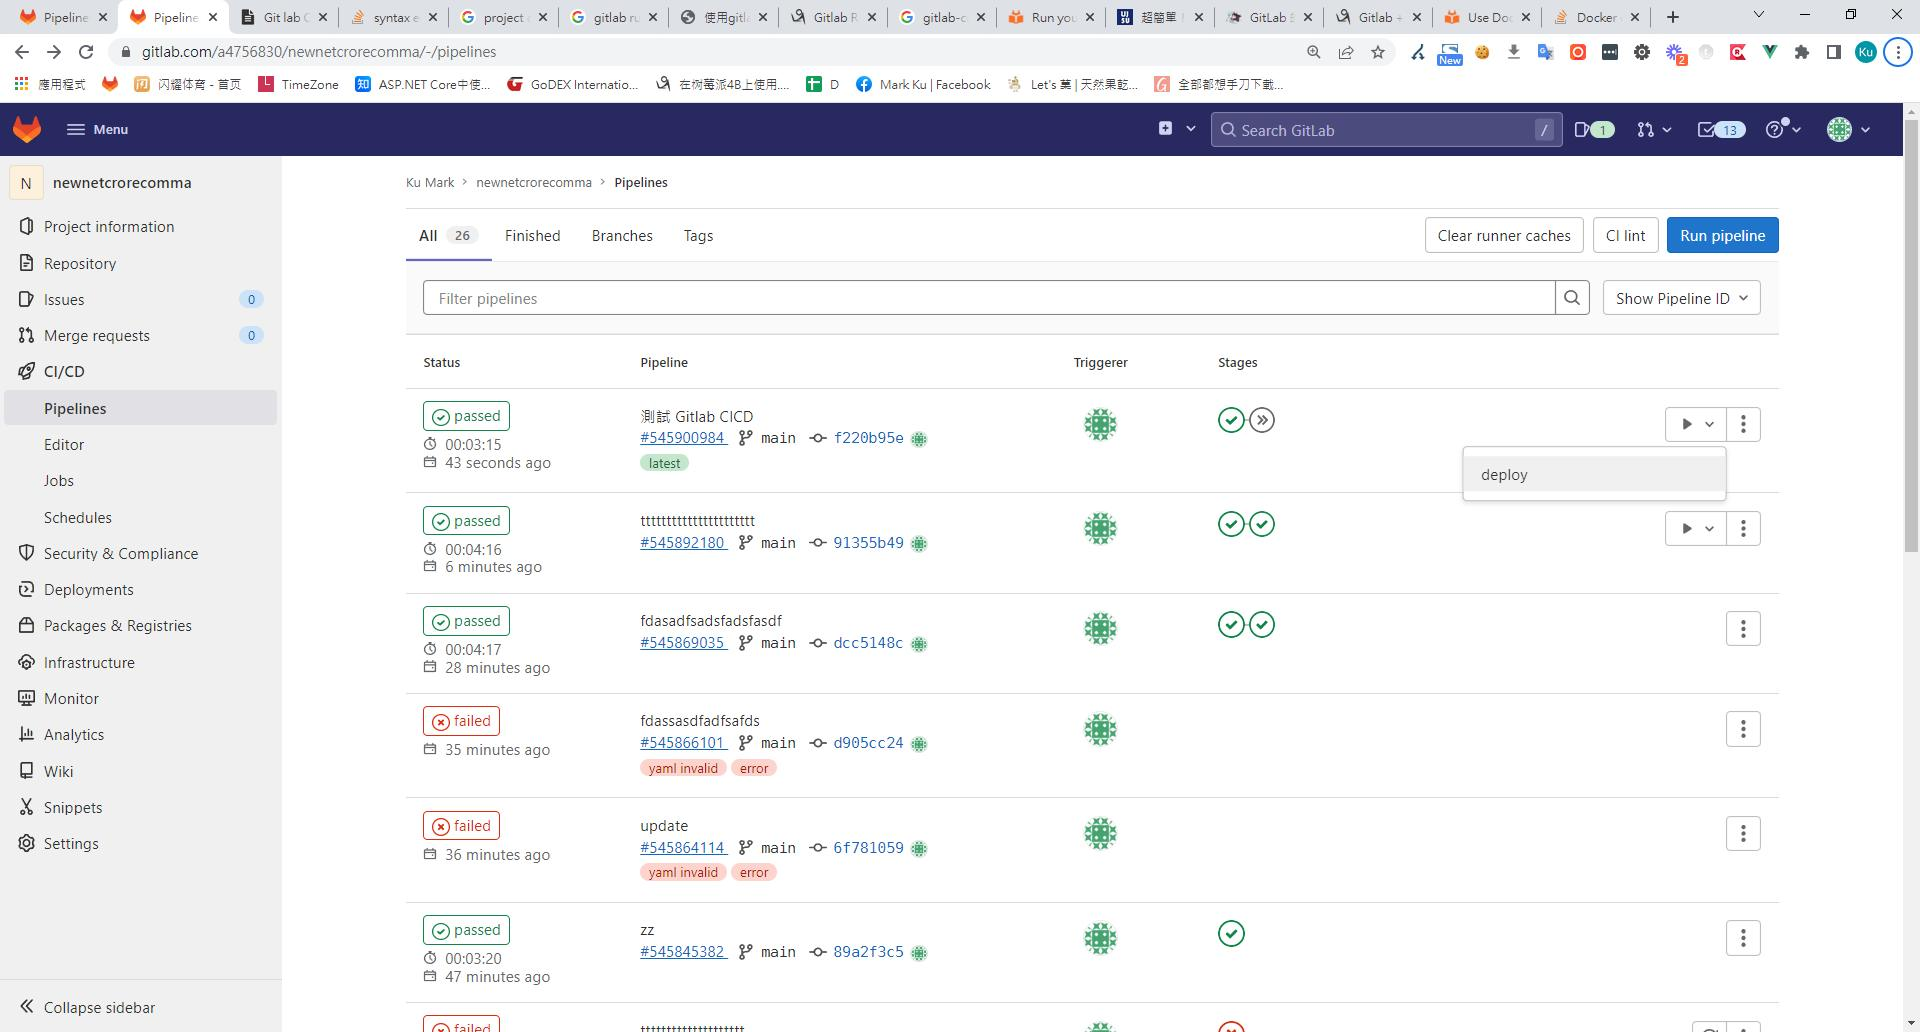This screenshot has width=1920, height=1032.
Task: Open the Help dropdown in the top navbar
Action: tap(1782, 129)
